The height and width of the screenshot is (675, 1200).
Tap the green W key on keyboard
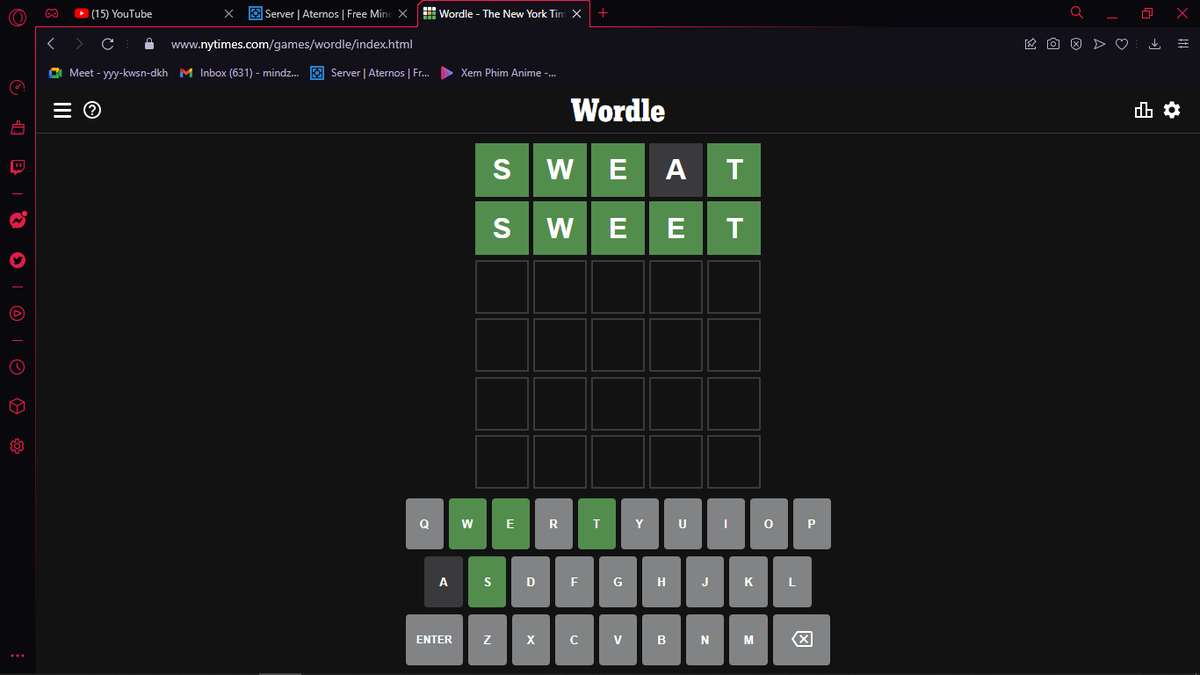[467, 524]
